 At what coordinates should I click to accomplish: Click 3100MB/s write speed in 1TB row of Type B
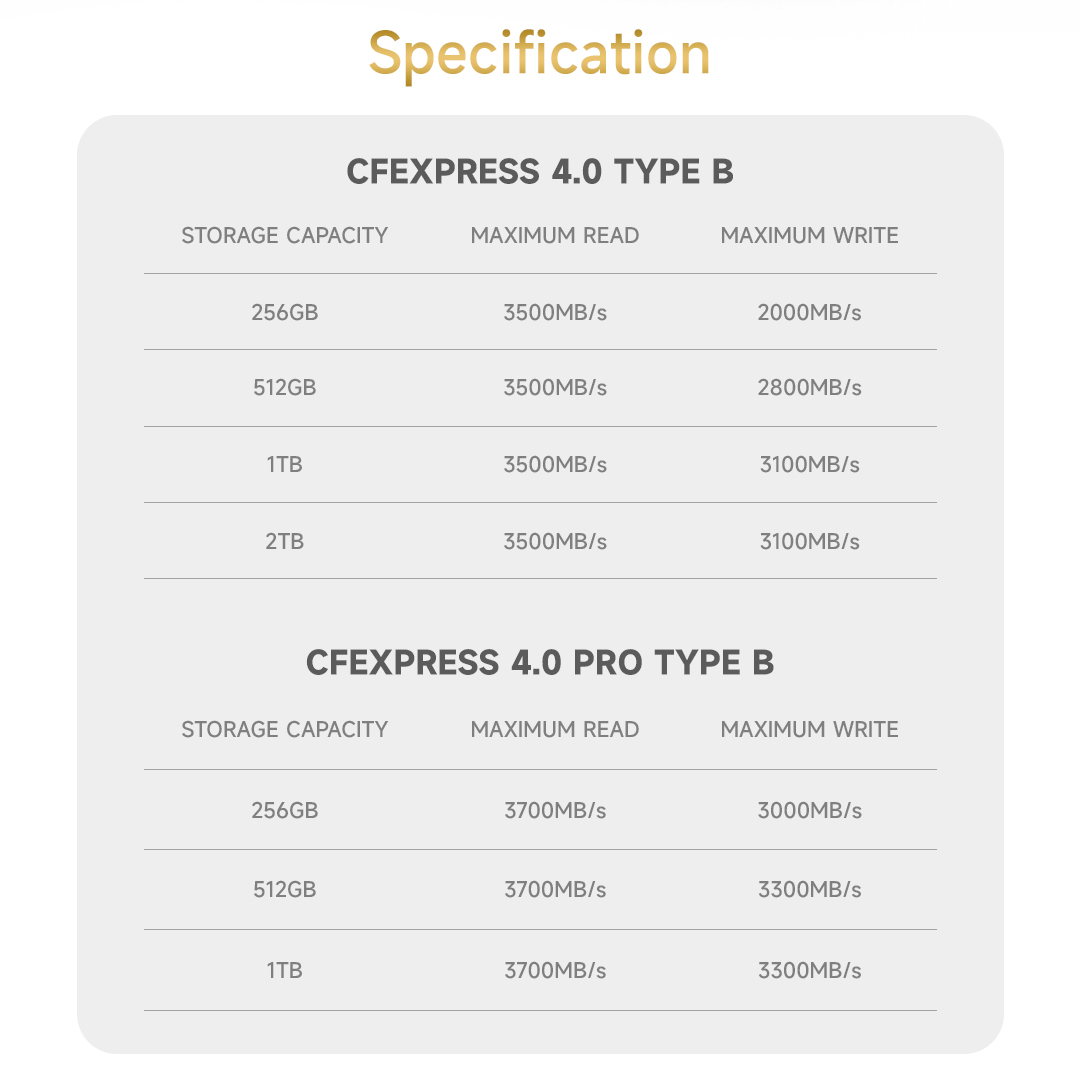click(x=809, y=464)
